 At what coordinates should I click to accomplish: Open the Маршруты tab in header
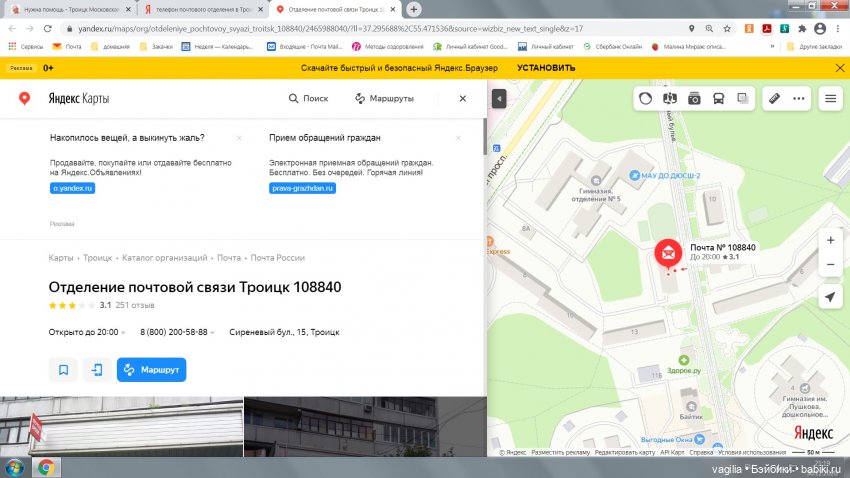pyautogui.click(x=384, y=99)
